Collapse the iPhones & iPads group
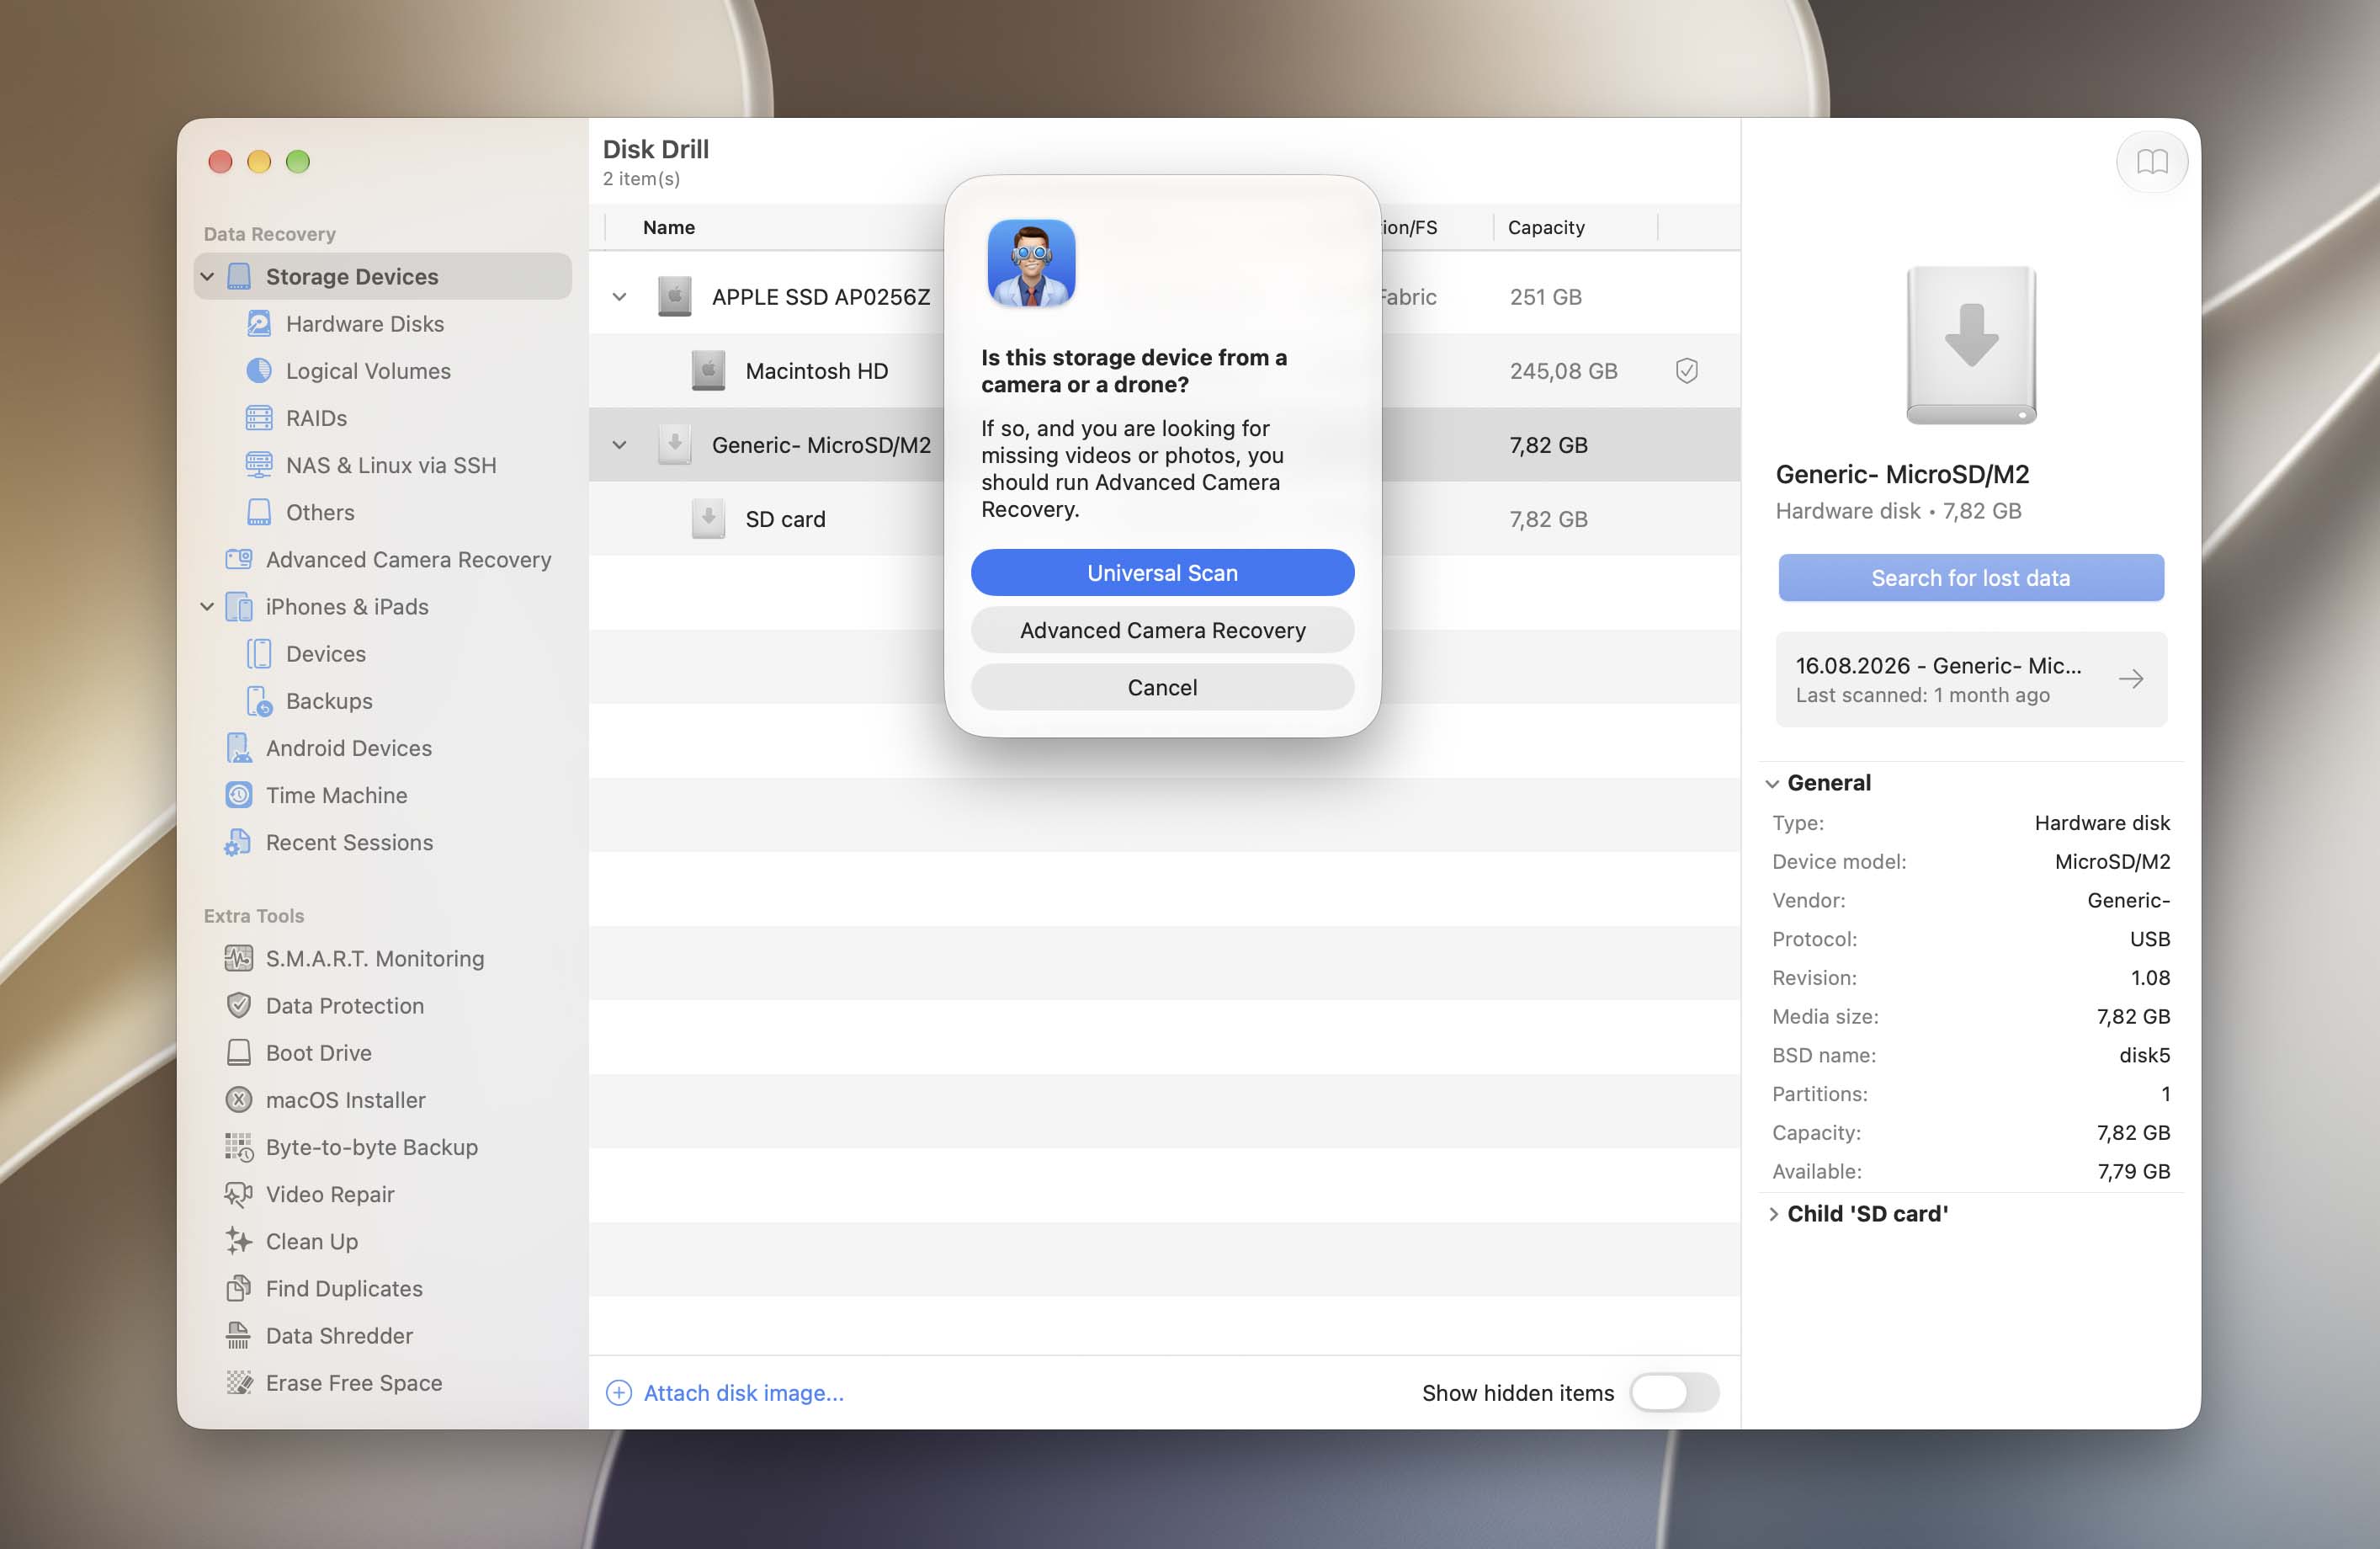The height and width of the screenshot is (1549, 2380). tap(207, 606)
